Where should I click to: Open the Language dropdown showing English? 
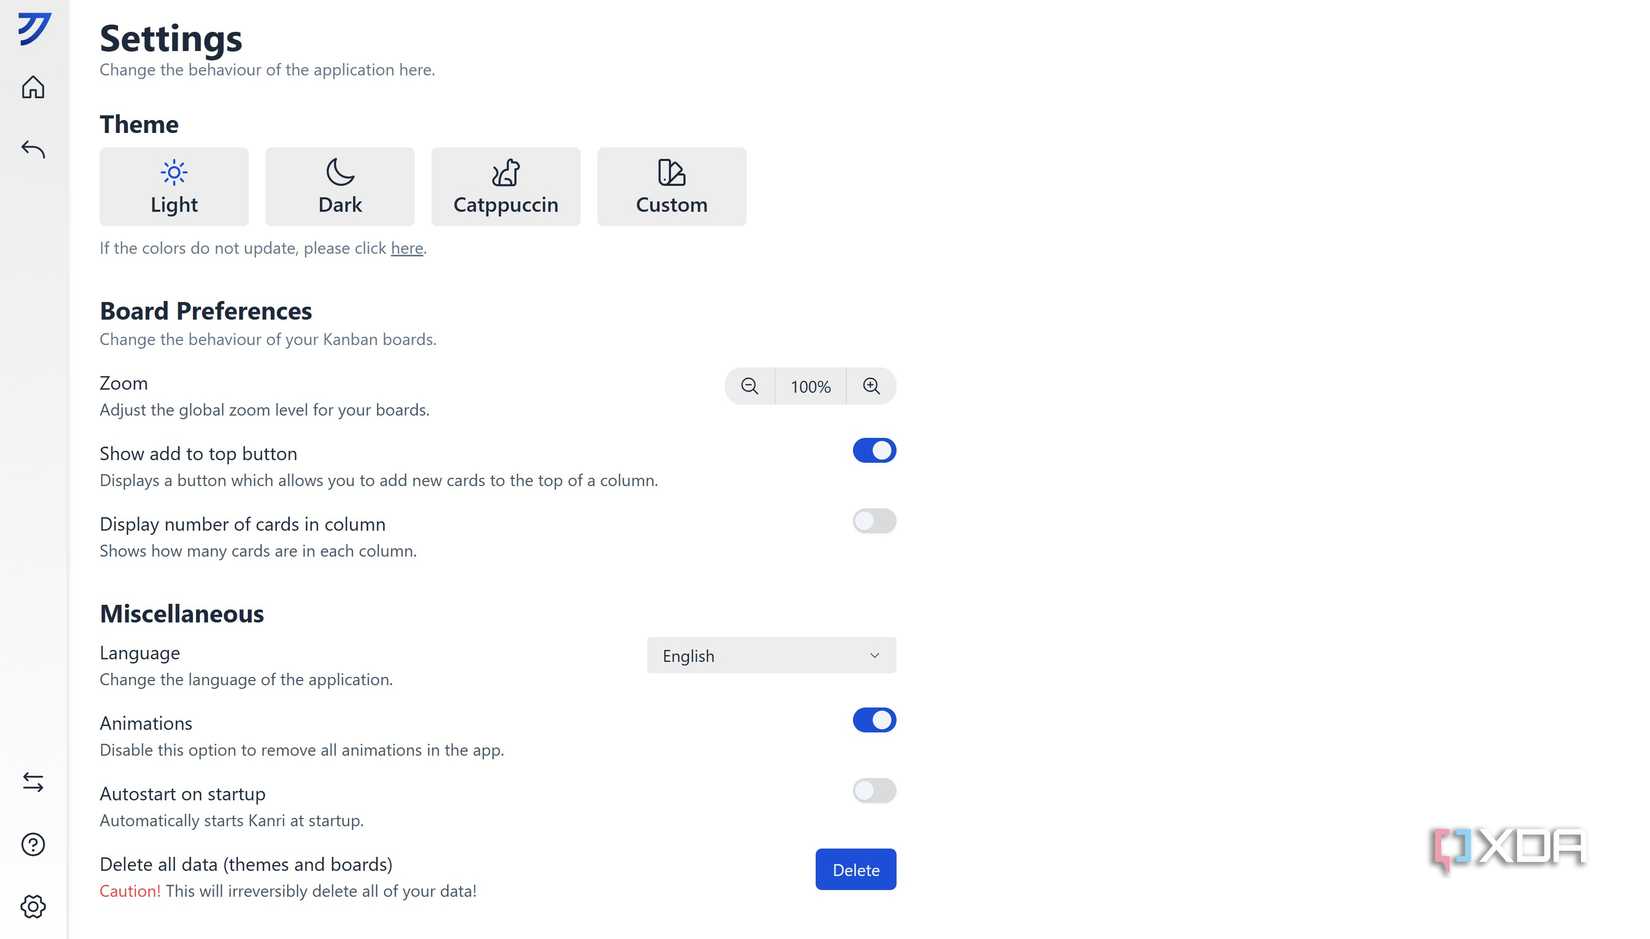click(770, 655)
